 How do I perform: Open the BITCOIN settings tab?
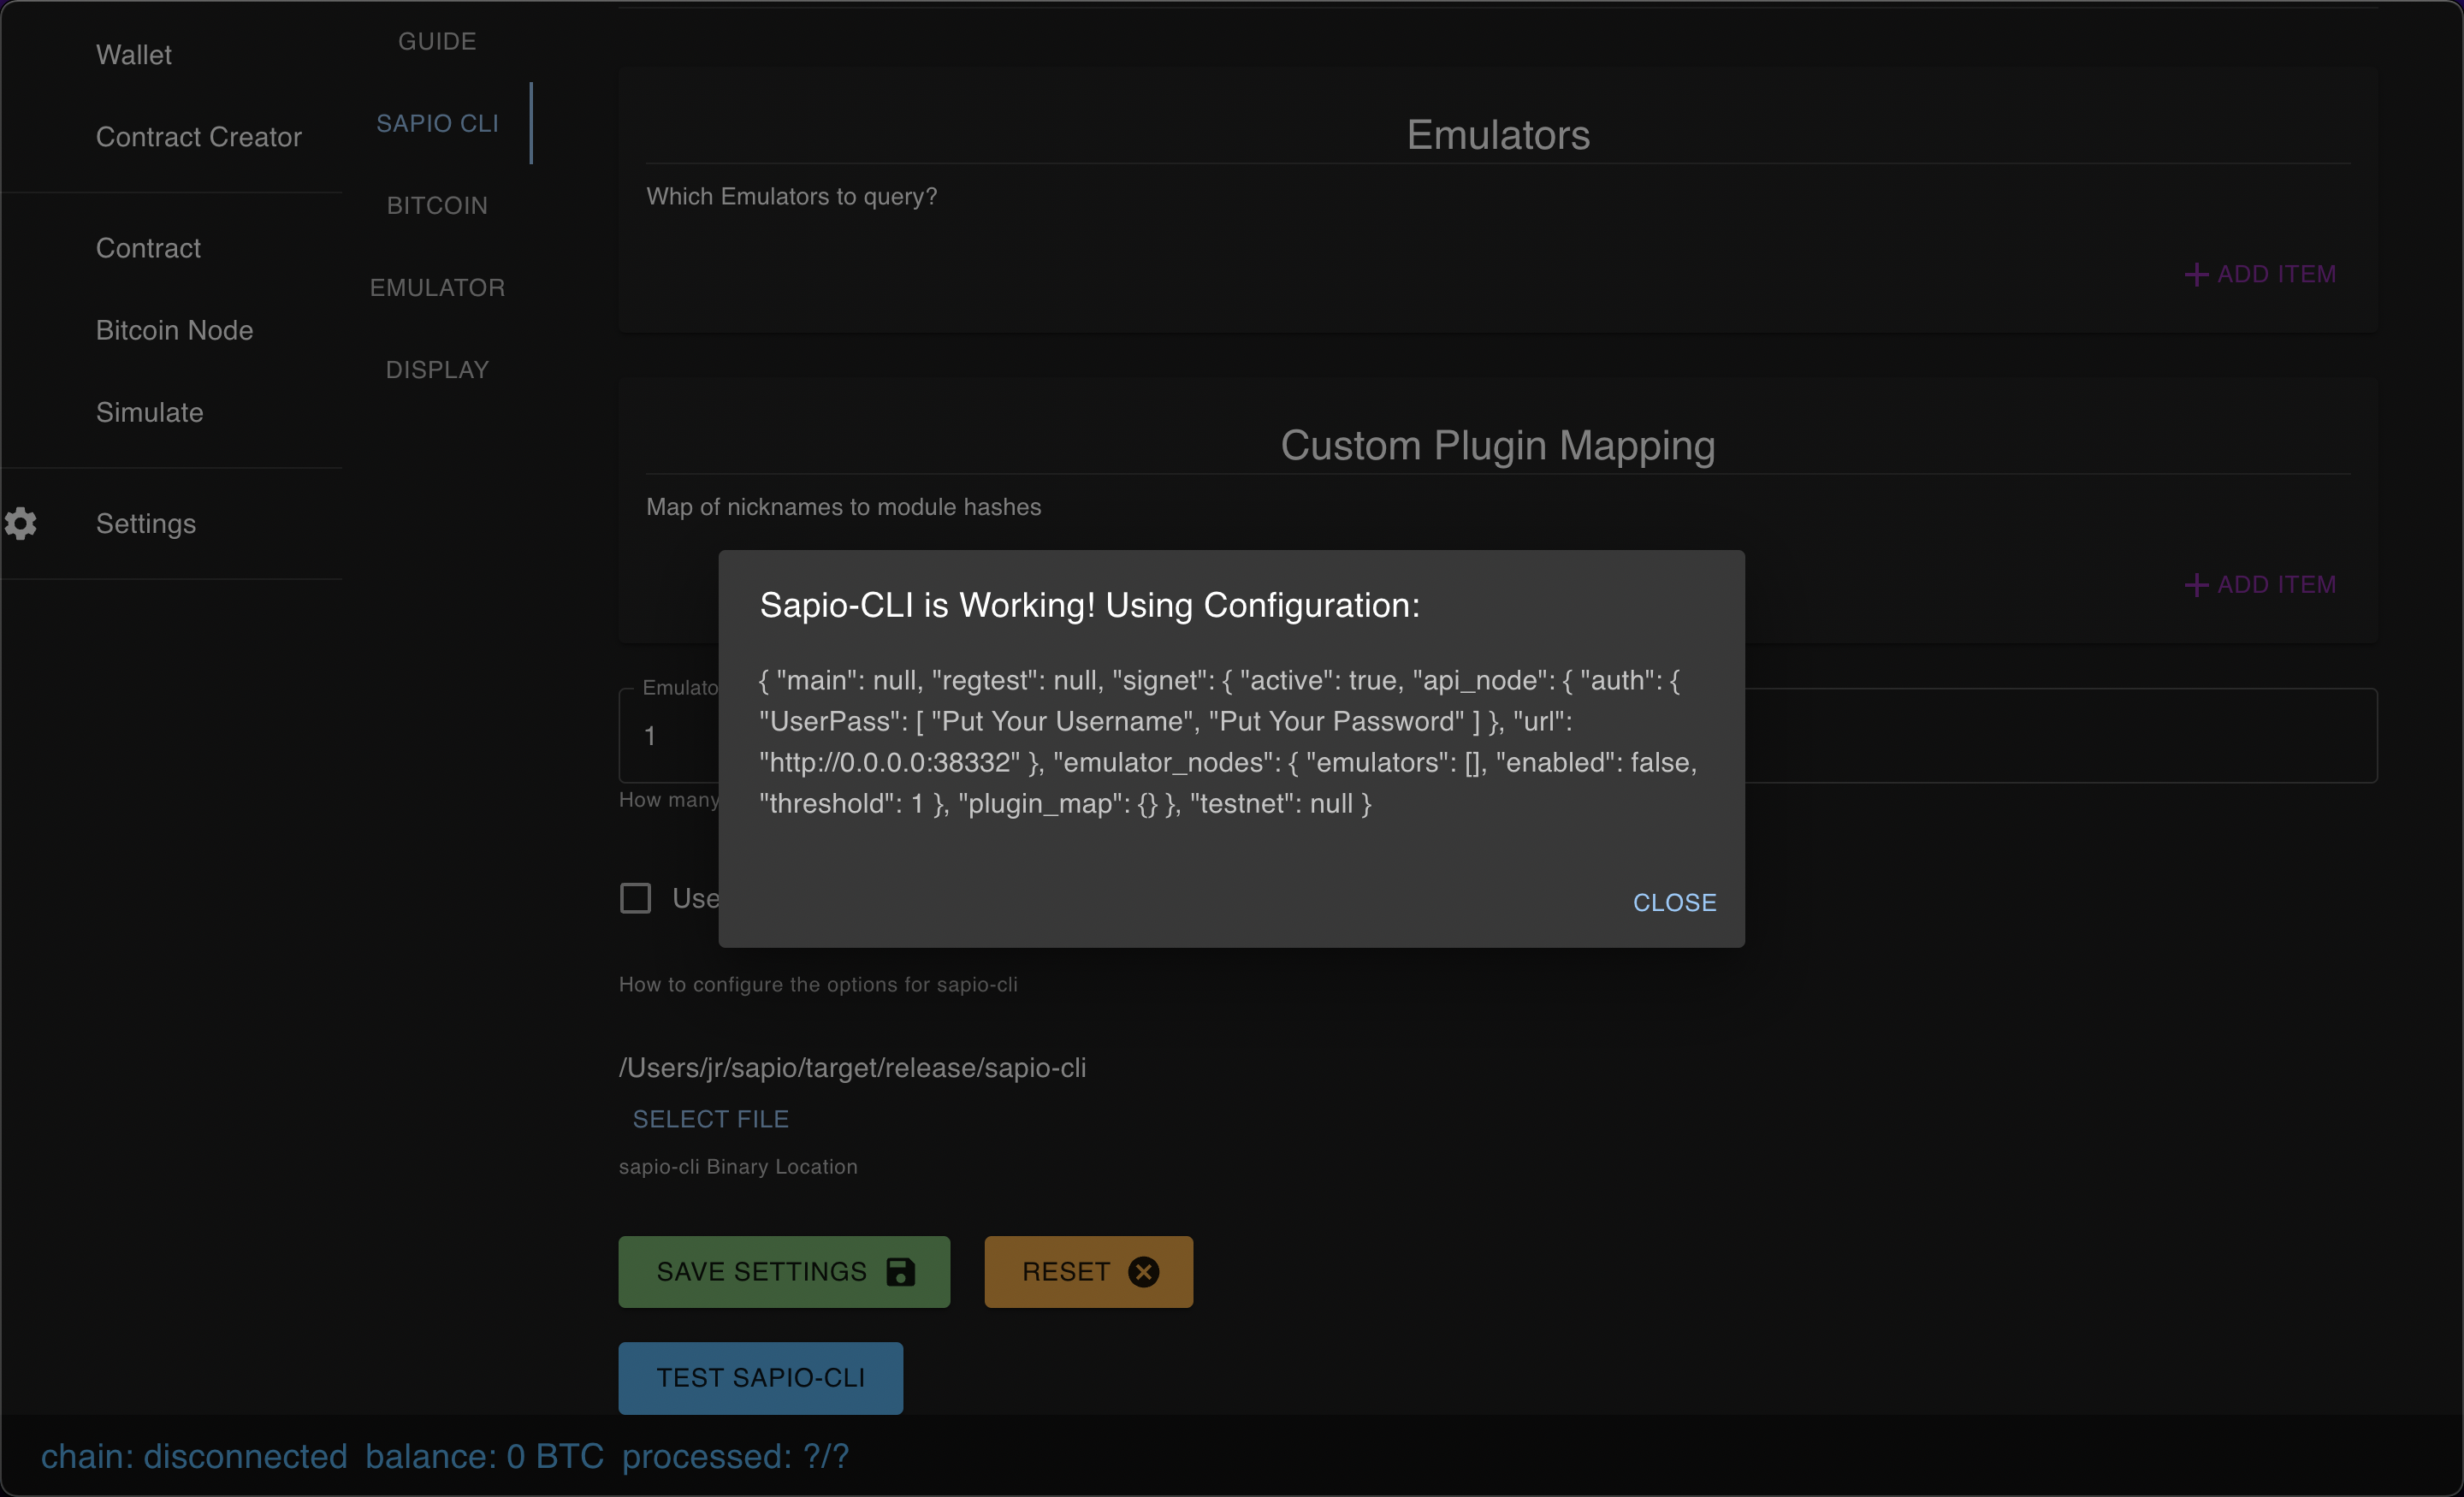[x=437, y=205]
